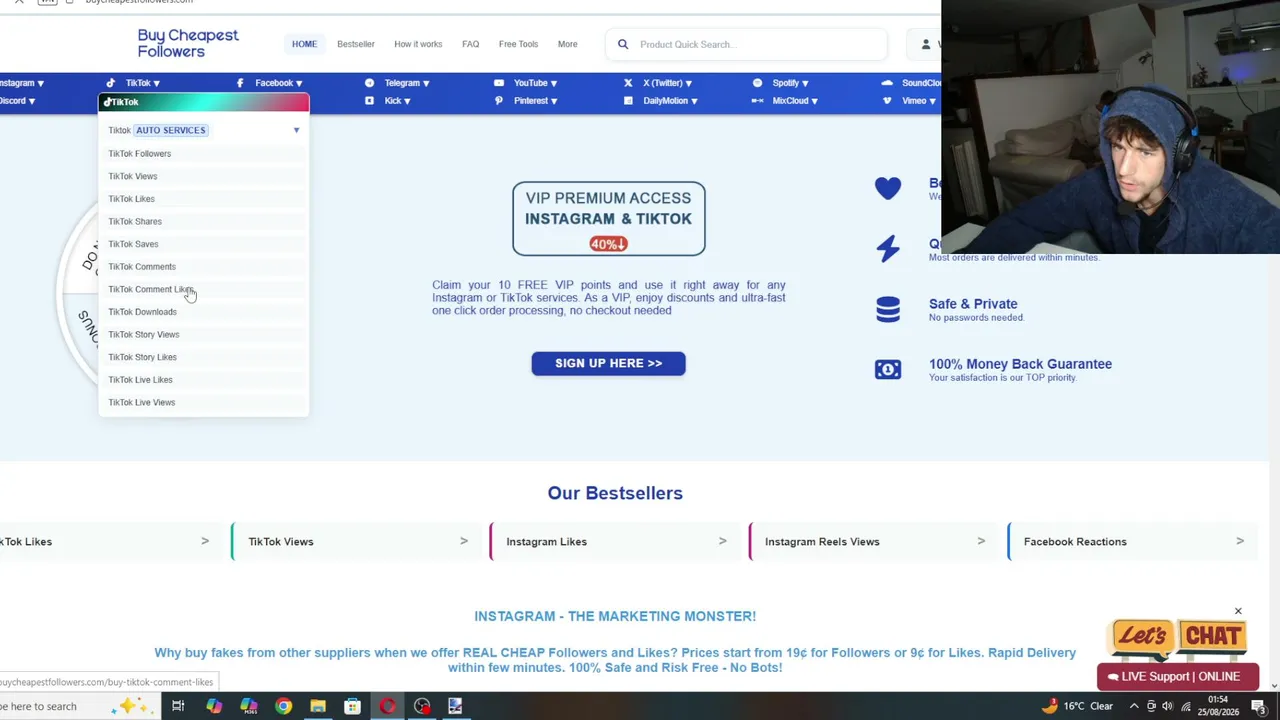1280x720 pixels.
Task: Select TikTok Comments from the dropdown
Action: tap(204, 267)
